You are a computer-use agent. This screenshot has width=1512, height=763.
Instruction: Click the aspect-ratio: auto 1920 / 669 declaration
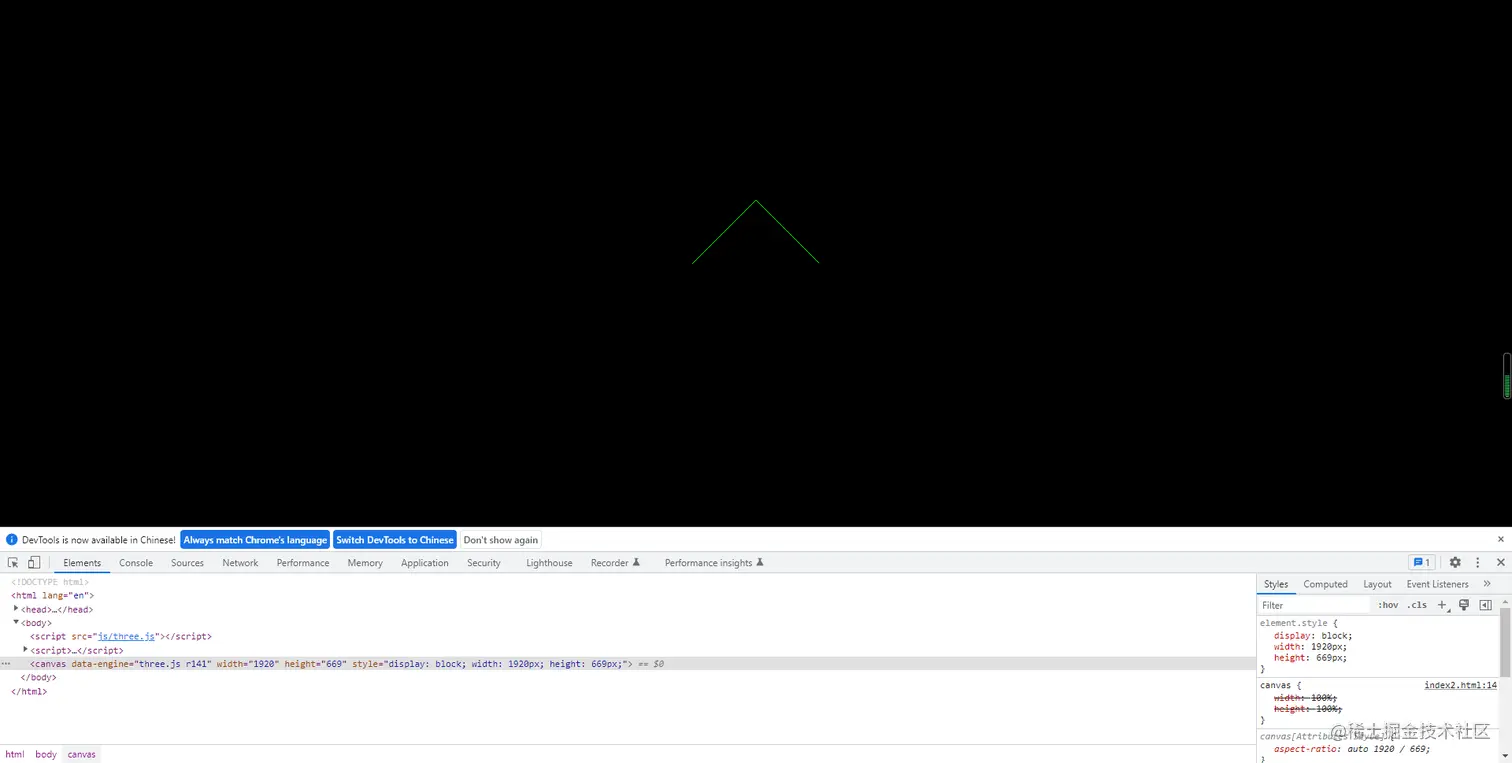1352,748
